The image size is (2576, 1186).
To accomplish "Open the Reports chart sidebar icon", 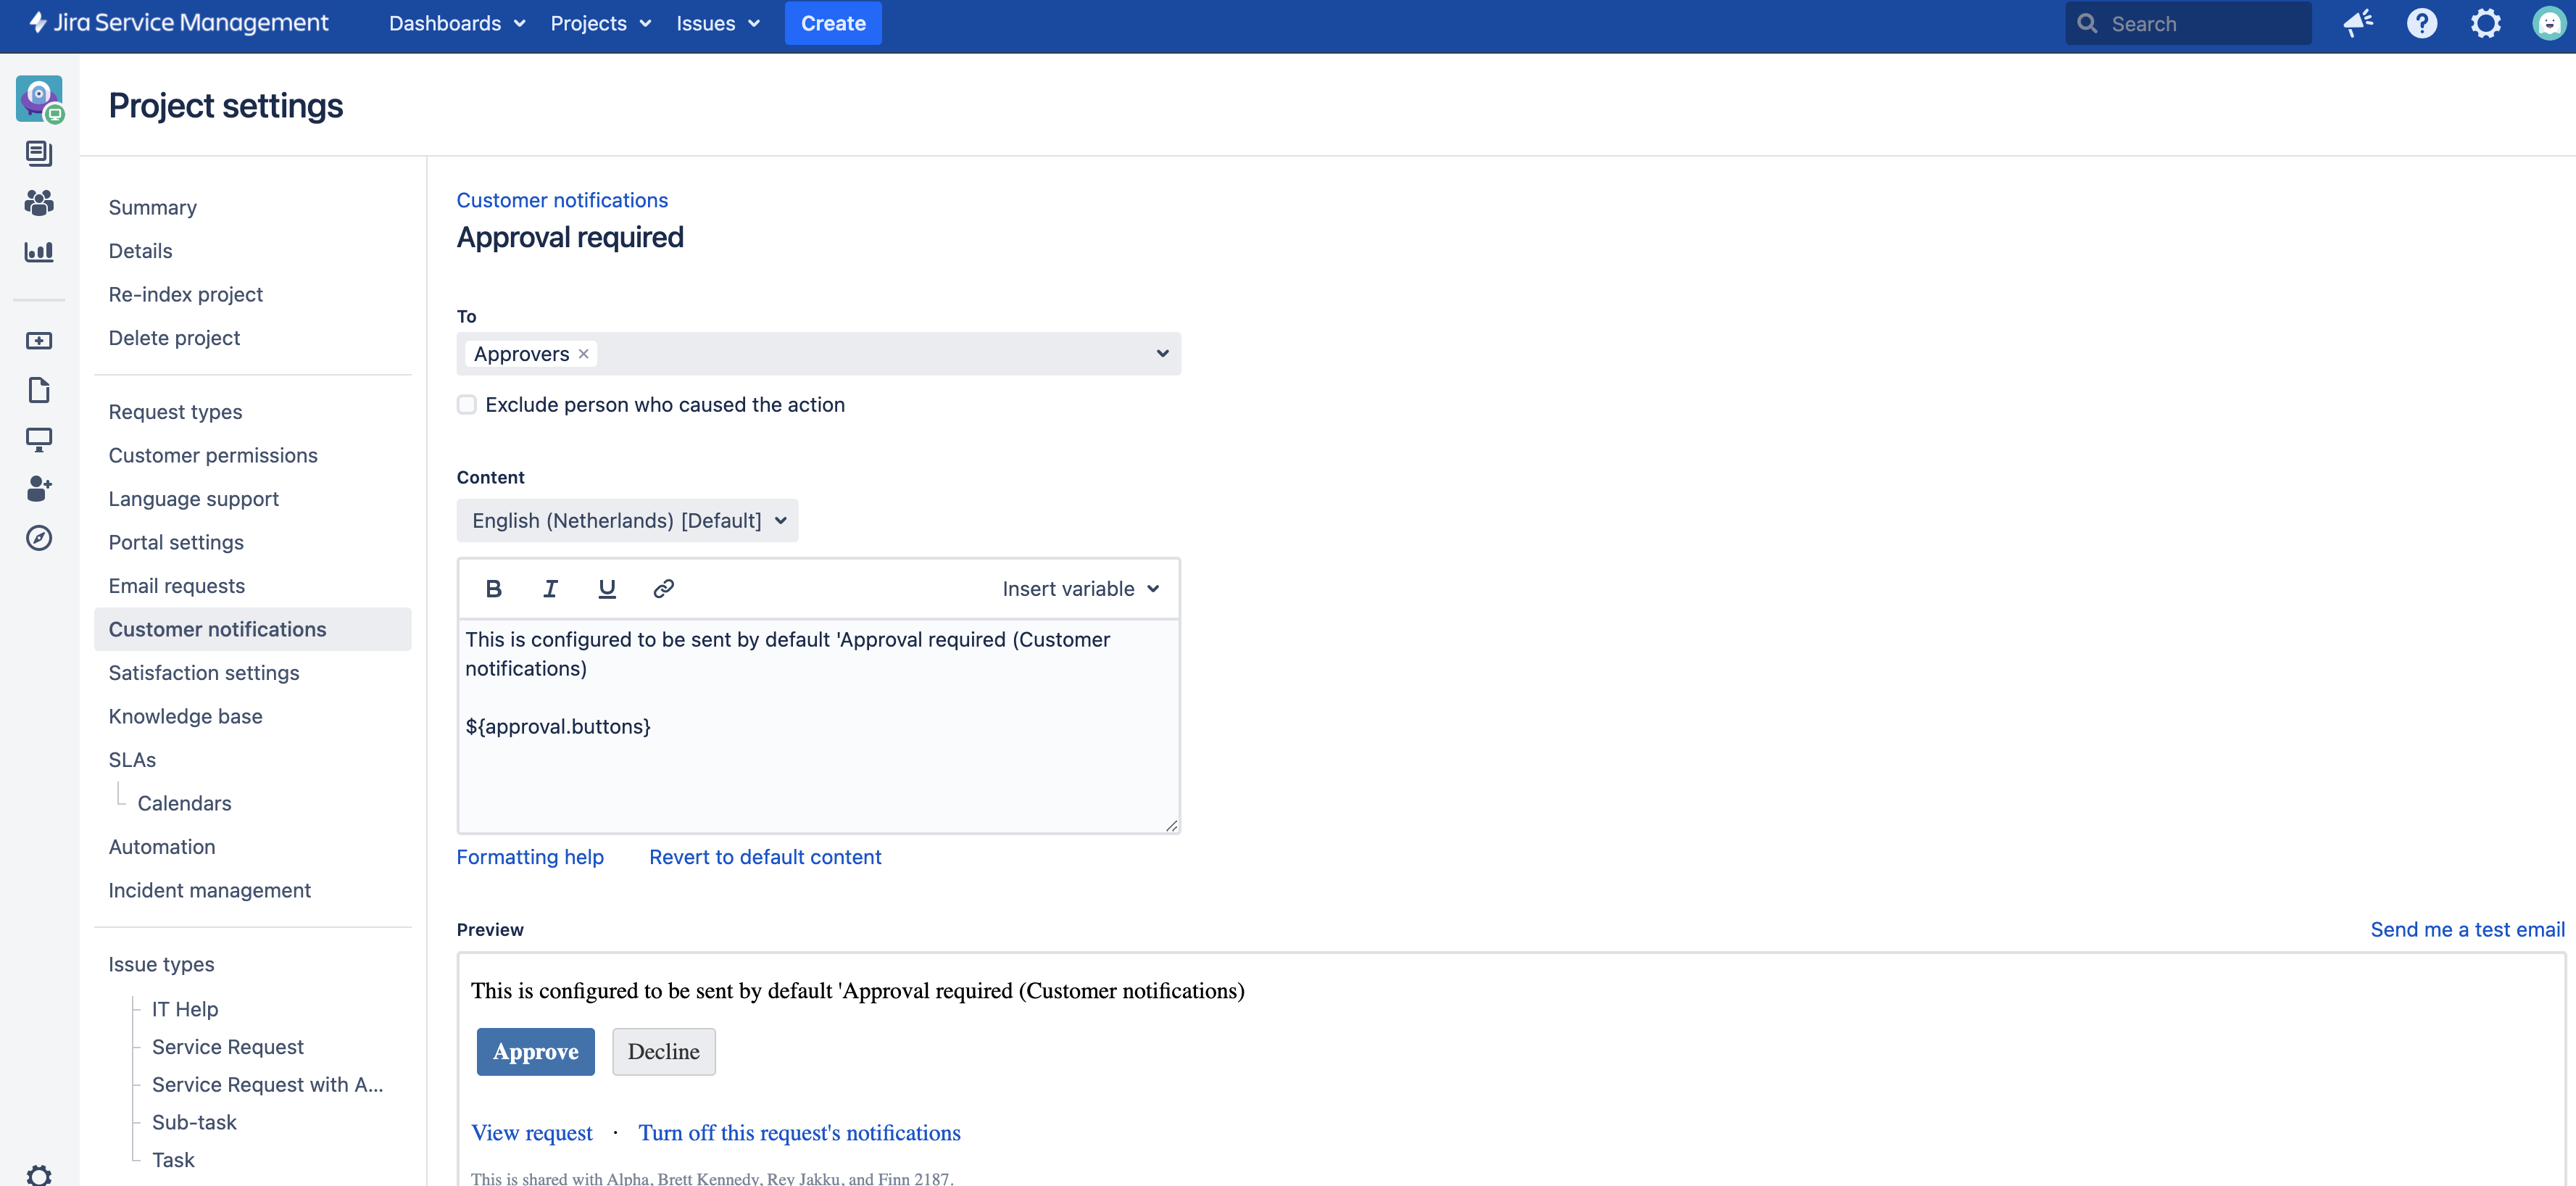I will [x=39, y=252].
